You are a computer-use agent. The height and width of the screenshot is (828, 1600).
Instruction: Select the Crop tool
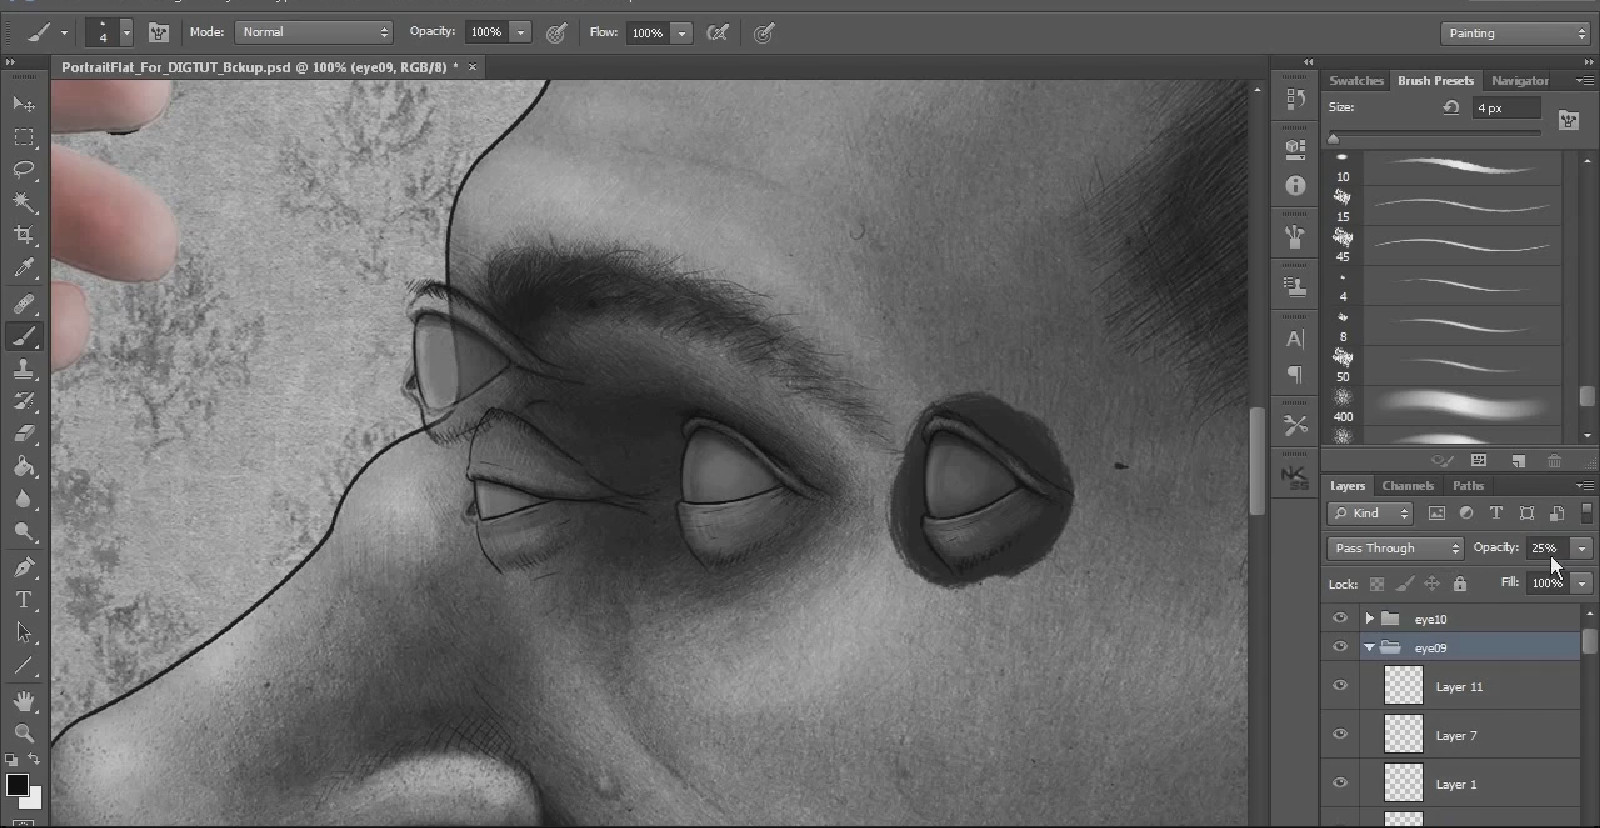(24, 235)
